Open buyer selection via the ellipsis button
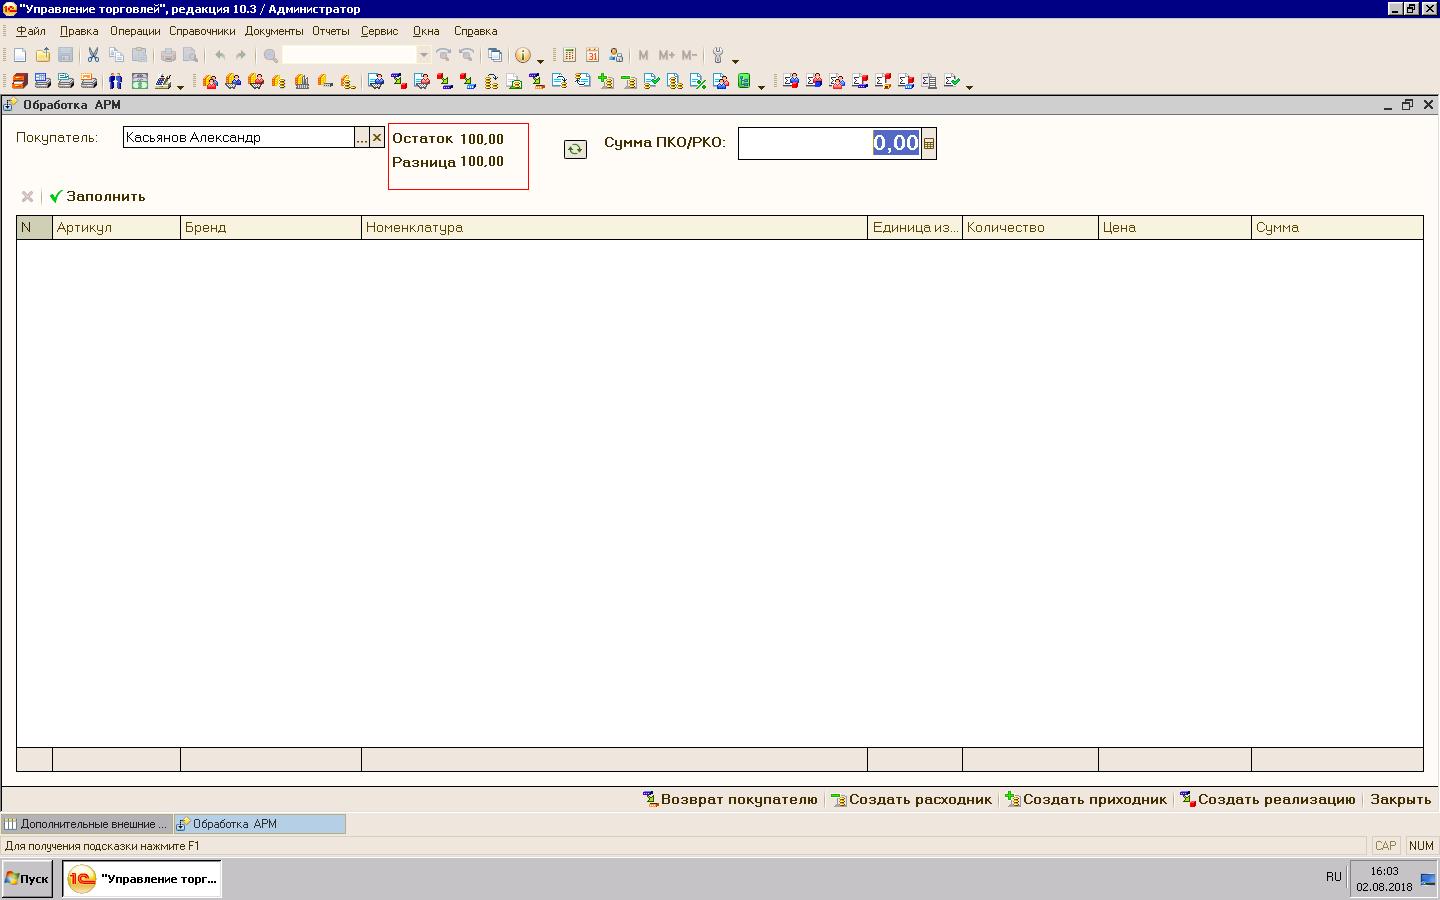The image size is (1440, 900). (x=362, y=138)
